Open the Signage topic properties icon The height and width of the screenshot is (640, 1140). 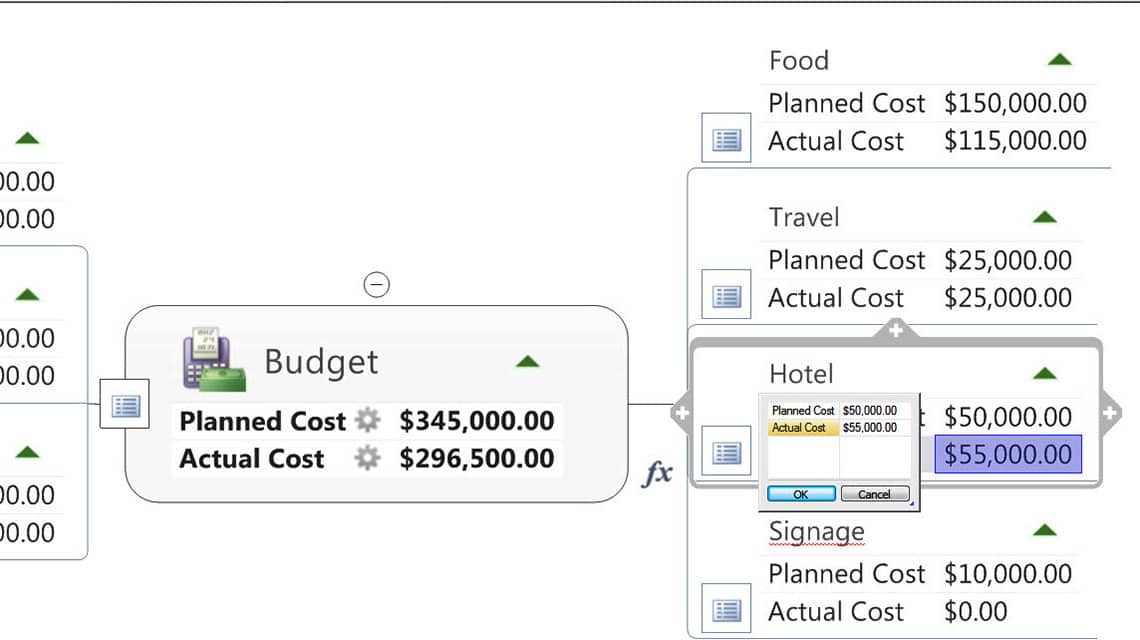pos(726,609)
